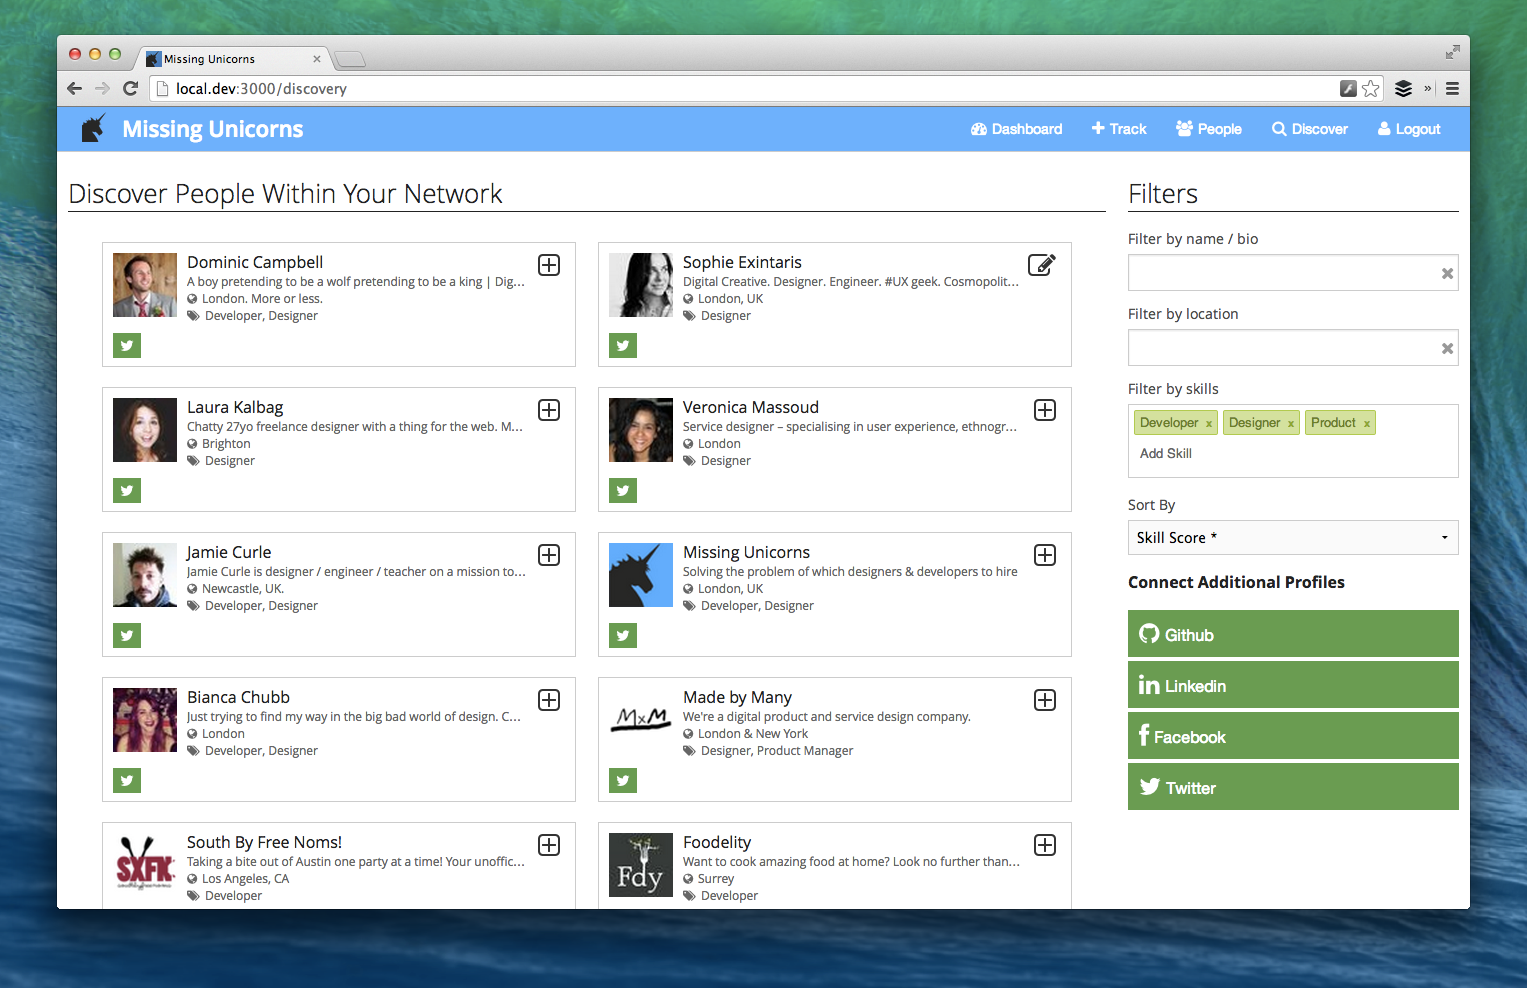Connect your Linkedin profile
The height and width of the screenshot is (988, 1527).
click(x=1293, y=685)
